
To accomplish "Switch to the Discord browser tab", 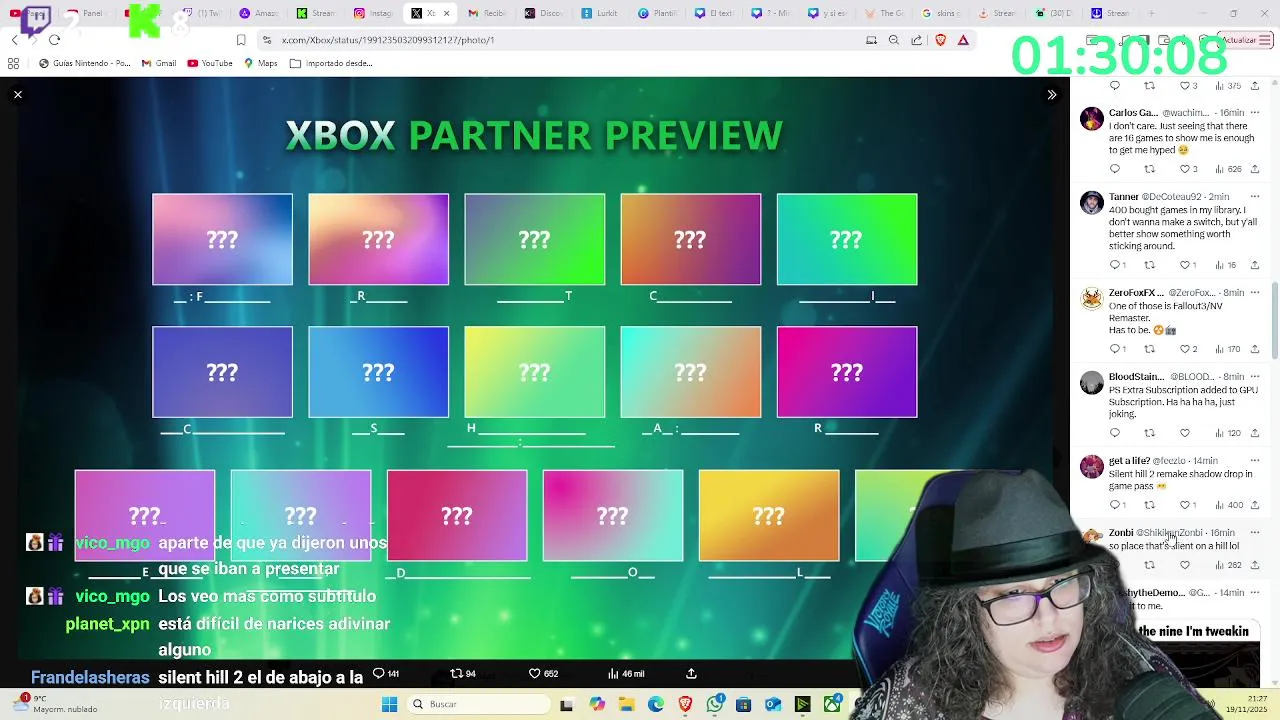I will point(544,13).
